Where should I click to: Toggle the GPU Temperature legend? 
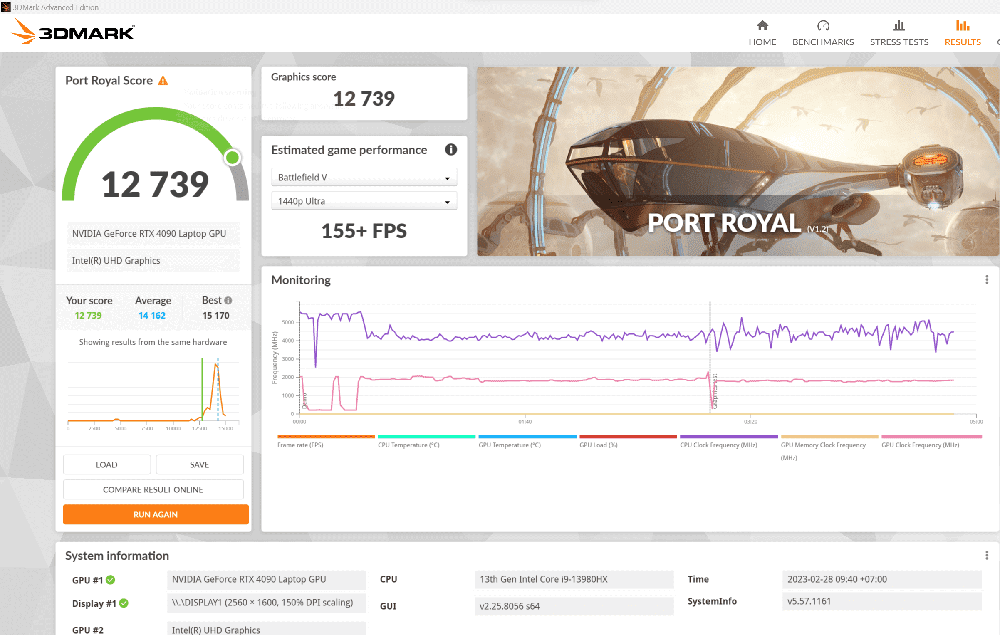[527, 441]
